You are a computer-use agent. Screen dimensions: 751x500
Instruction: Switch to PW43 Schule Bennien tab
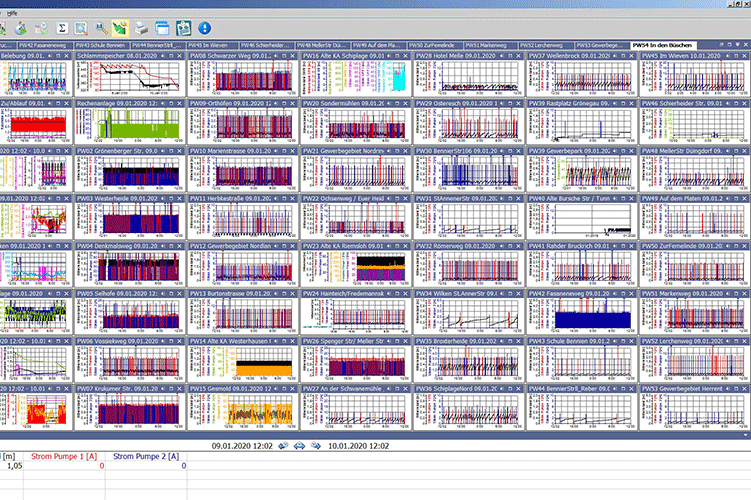100,46
